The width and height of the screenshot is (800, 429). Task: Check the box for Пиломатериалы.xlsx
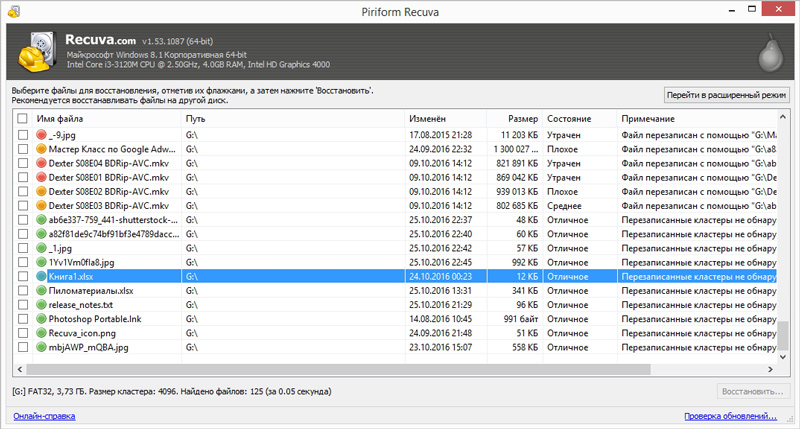[22, 291]
